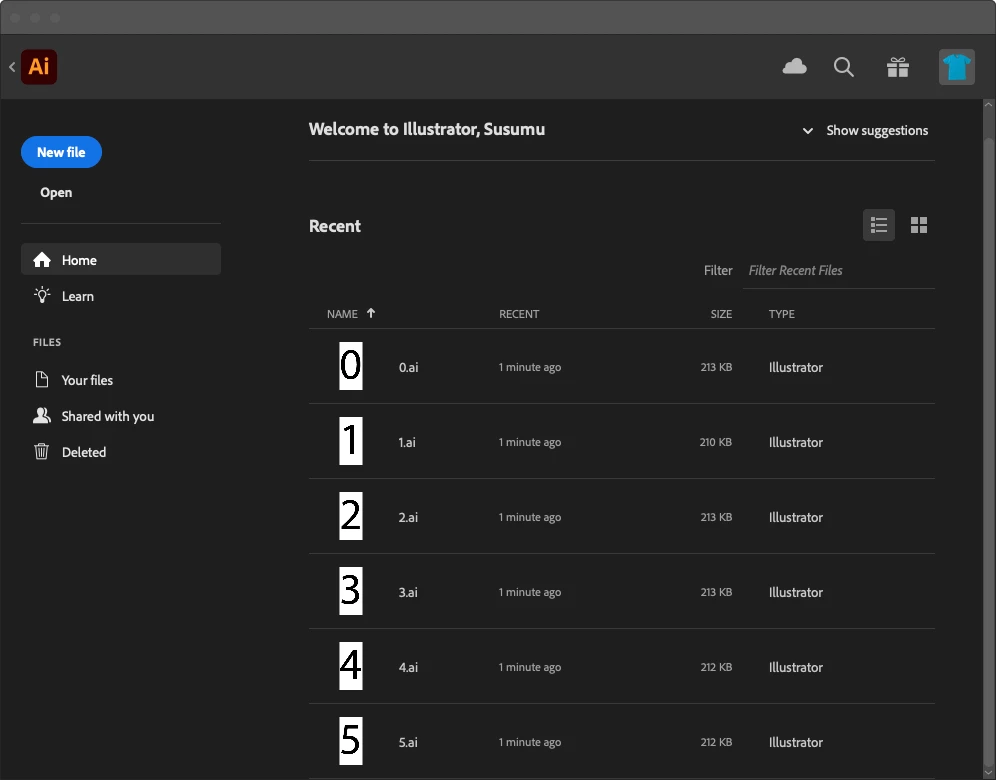Switch to grid view of recent files
996x780 pixels.
919,225
